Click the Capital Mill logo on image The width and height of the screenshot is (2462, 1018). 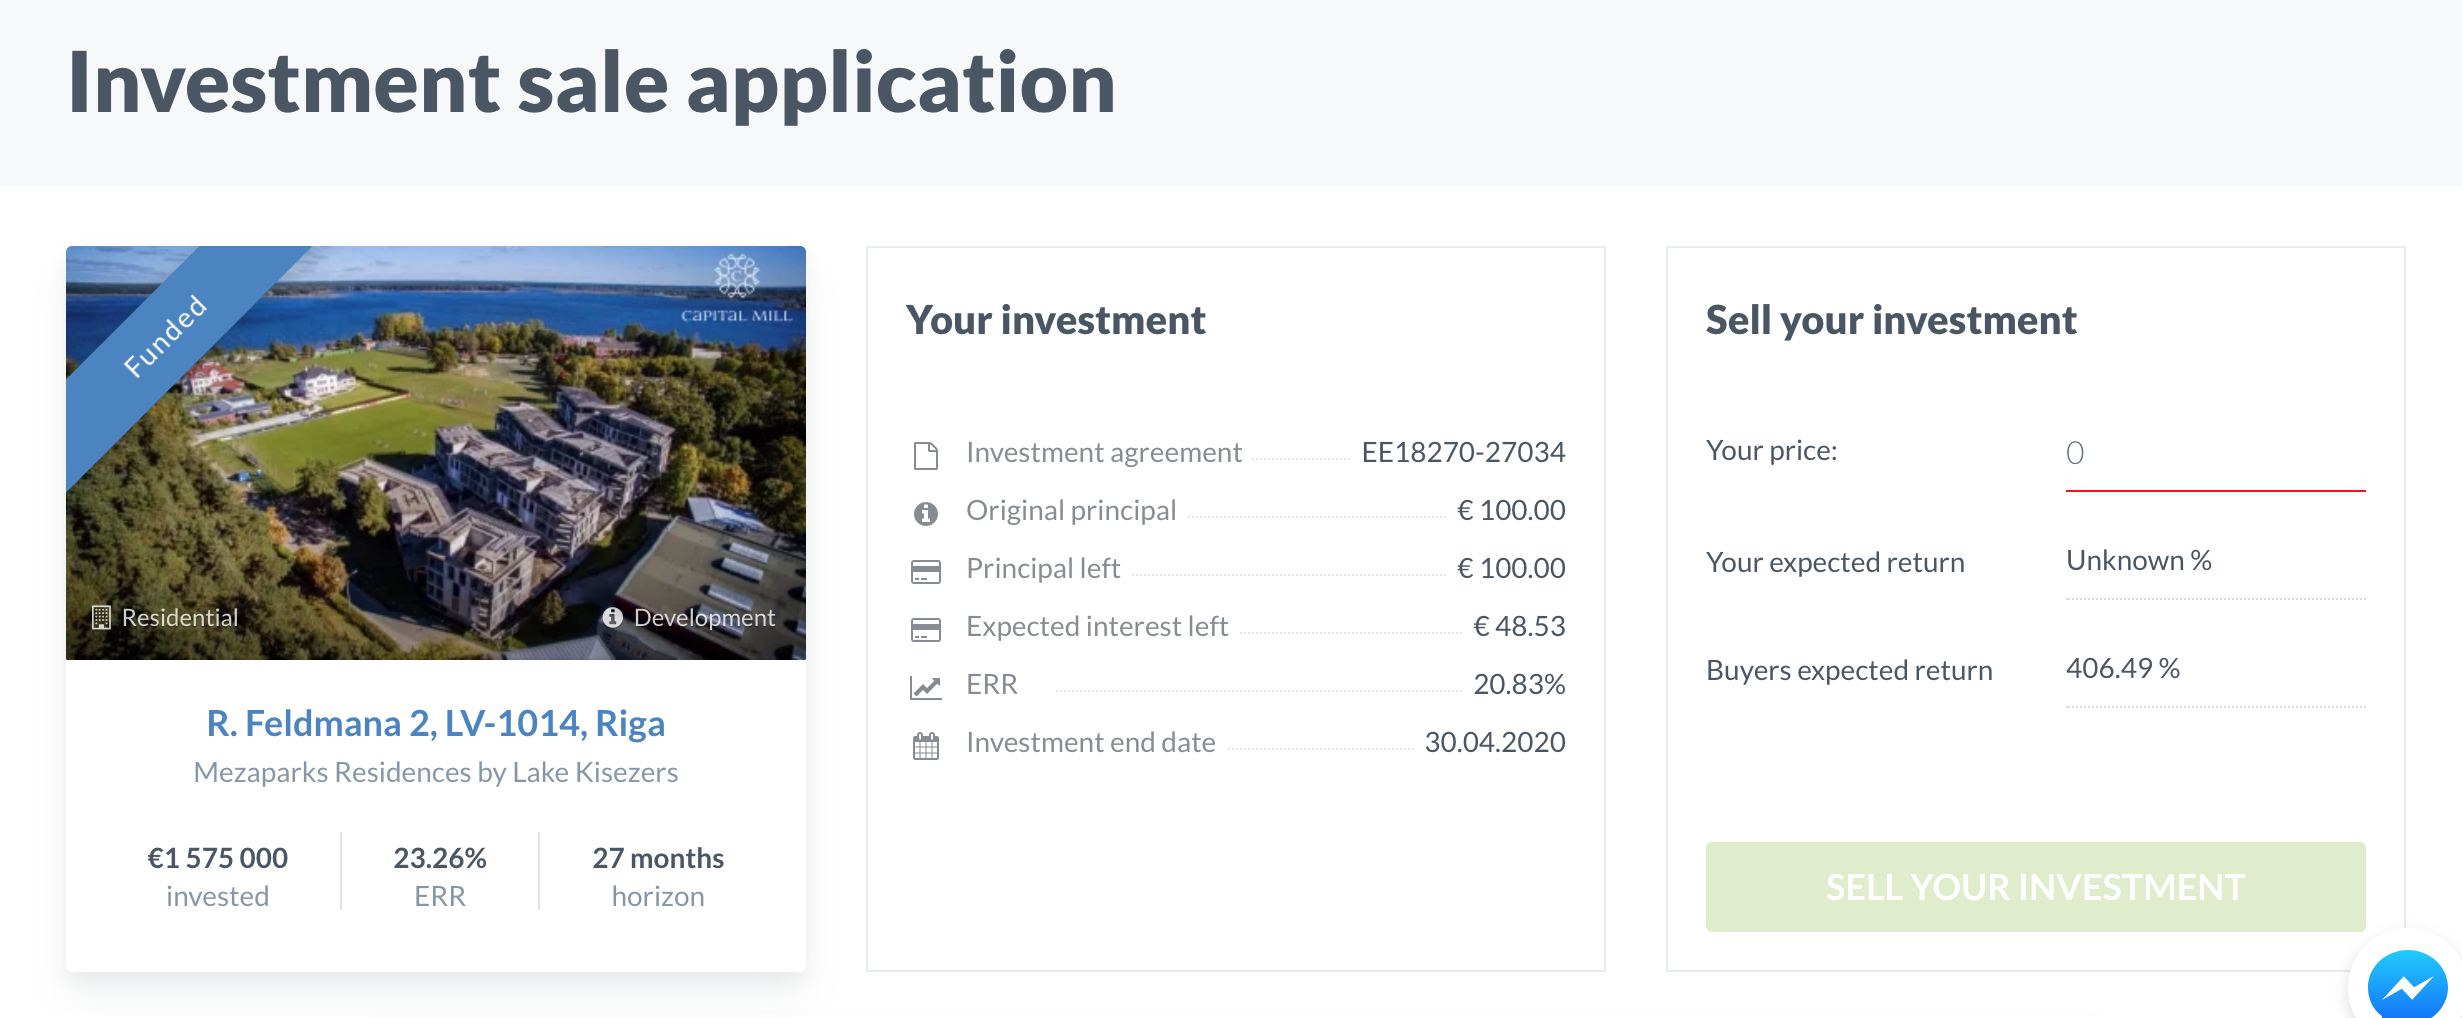(737, 289)
